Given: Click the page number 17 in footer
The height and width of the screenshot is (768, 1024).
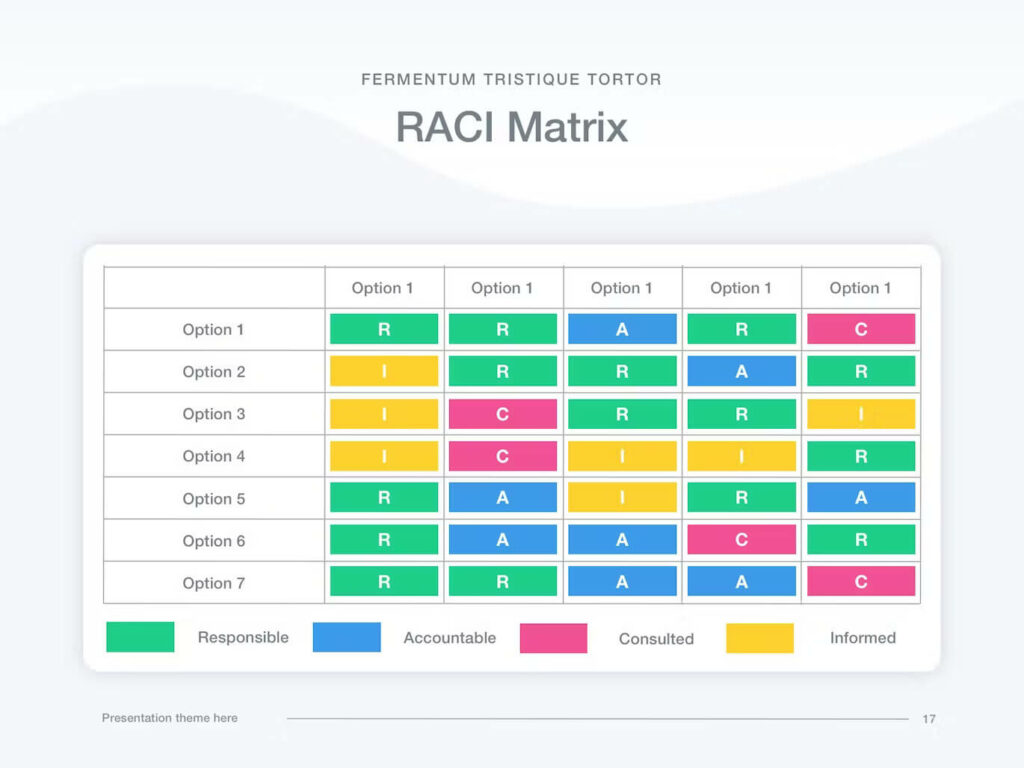Looking at the screenshot, I should coord(929,719).
